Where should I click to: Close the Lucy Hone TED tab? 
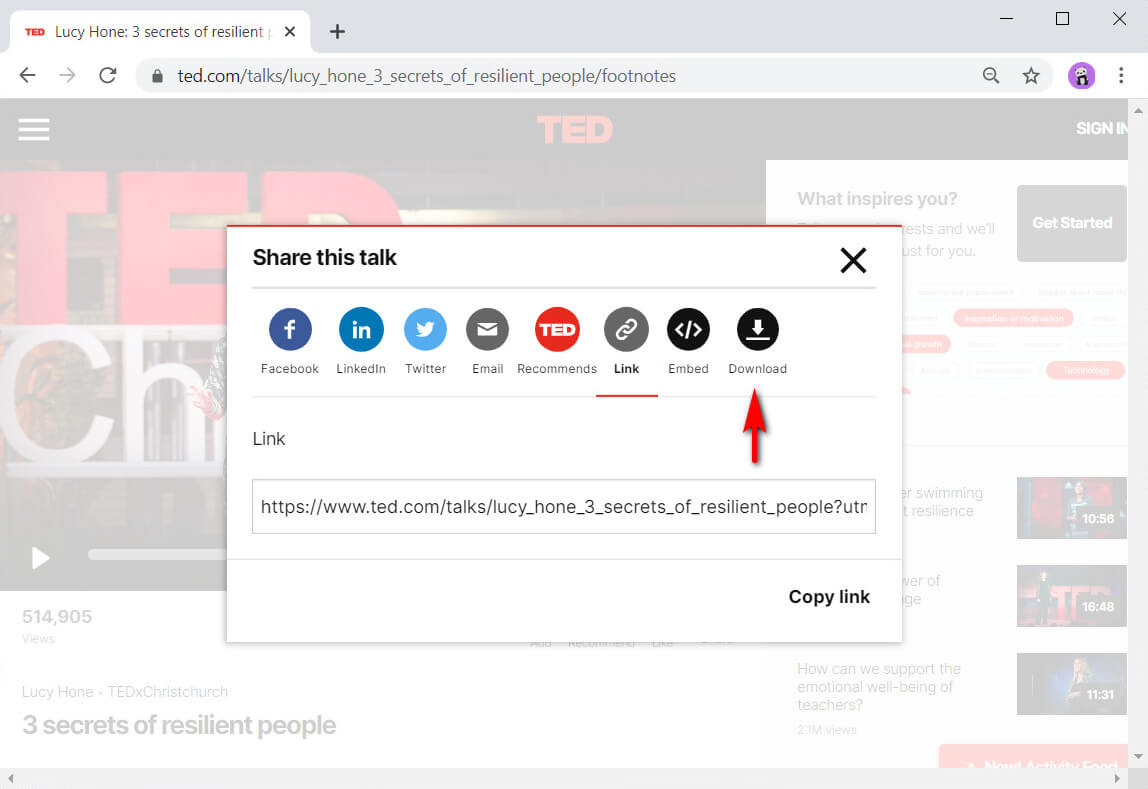click(290, 31)
